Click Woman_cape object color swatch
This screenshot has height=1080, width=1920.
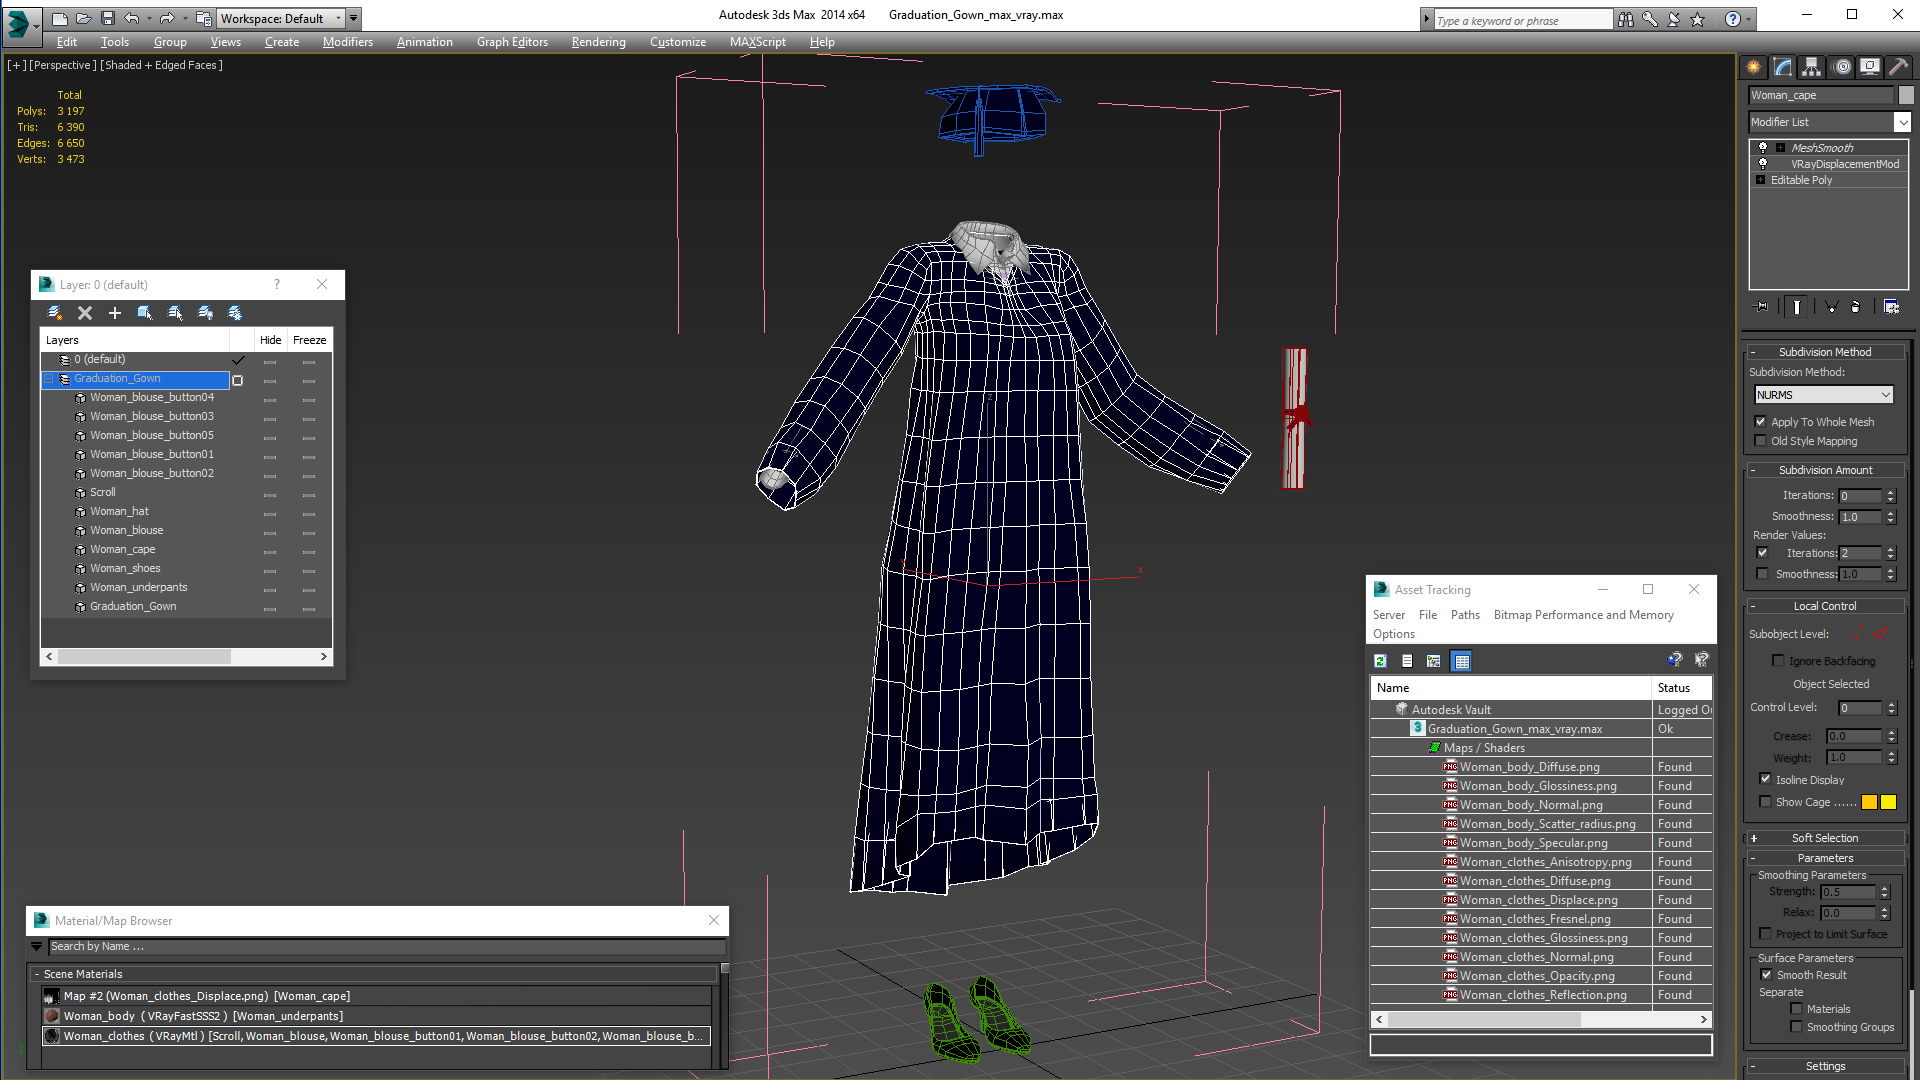pyautogui.click(x=1906, y=95)
